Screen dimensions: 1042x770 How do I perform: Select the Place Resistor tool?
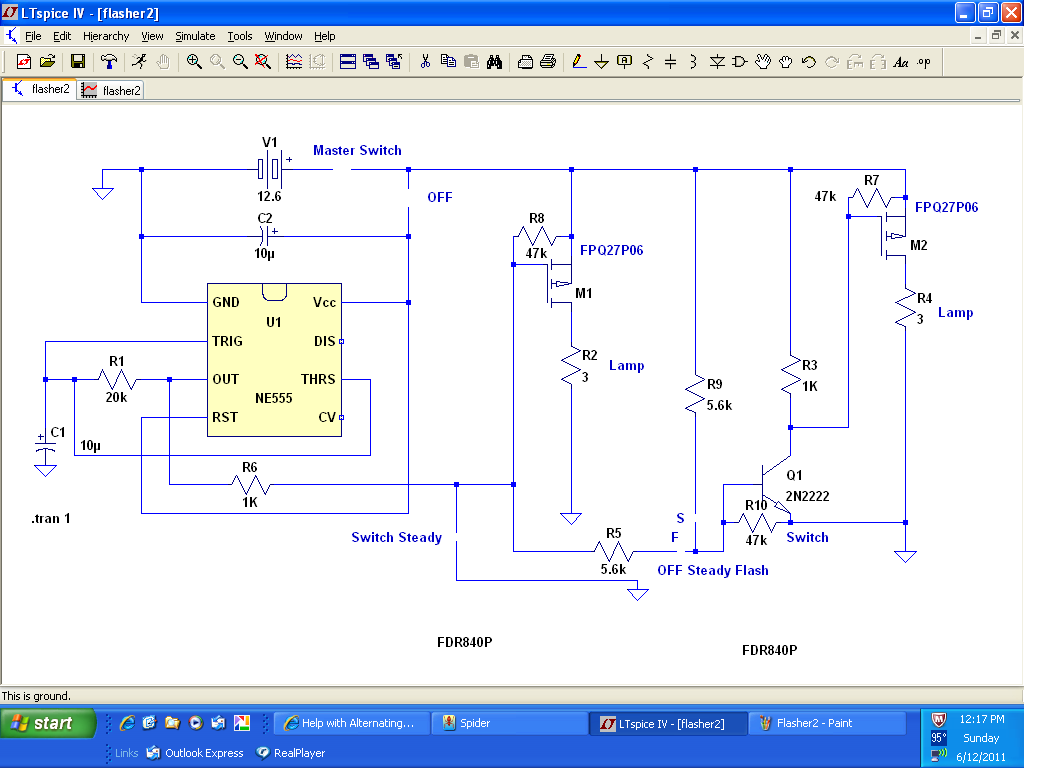click(x=648, y=62)
